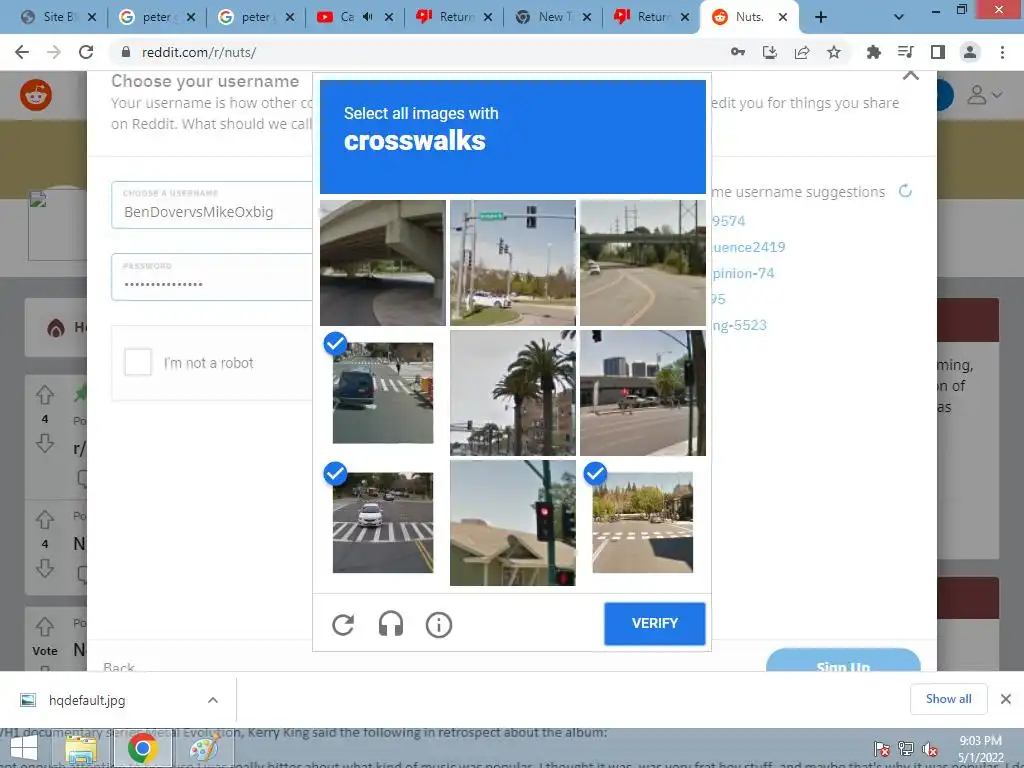The height and width of the screenshot is (768, 1024).
Task: Expand the hqdefault.jpg download options chevron
Action: (213, 700)
